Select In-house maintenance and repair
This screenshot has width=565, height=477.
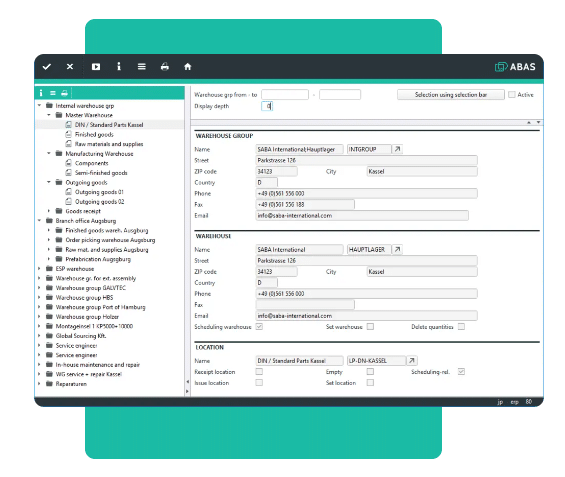[x=98, y=365]
